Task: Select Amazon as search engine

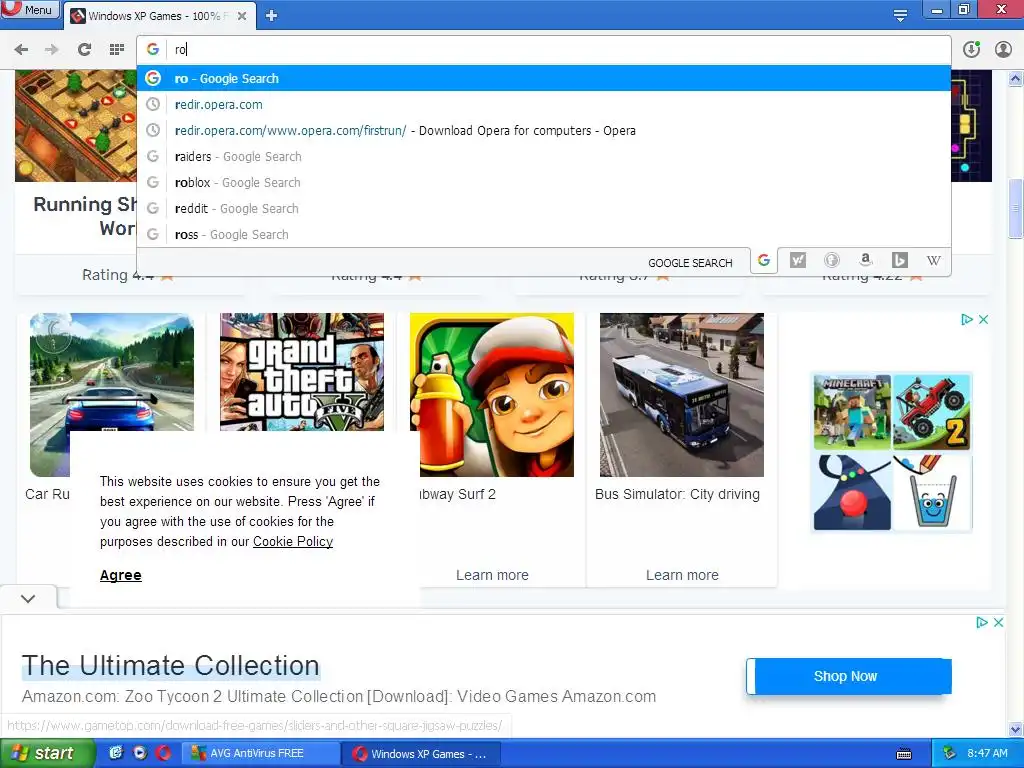Action: (865, 260)
